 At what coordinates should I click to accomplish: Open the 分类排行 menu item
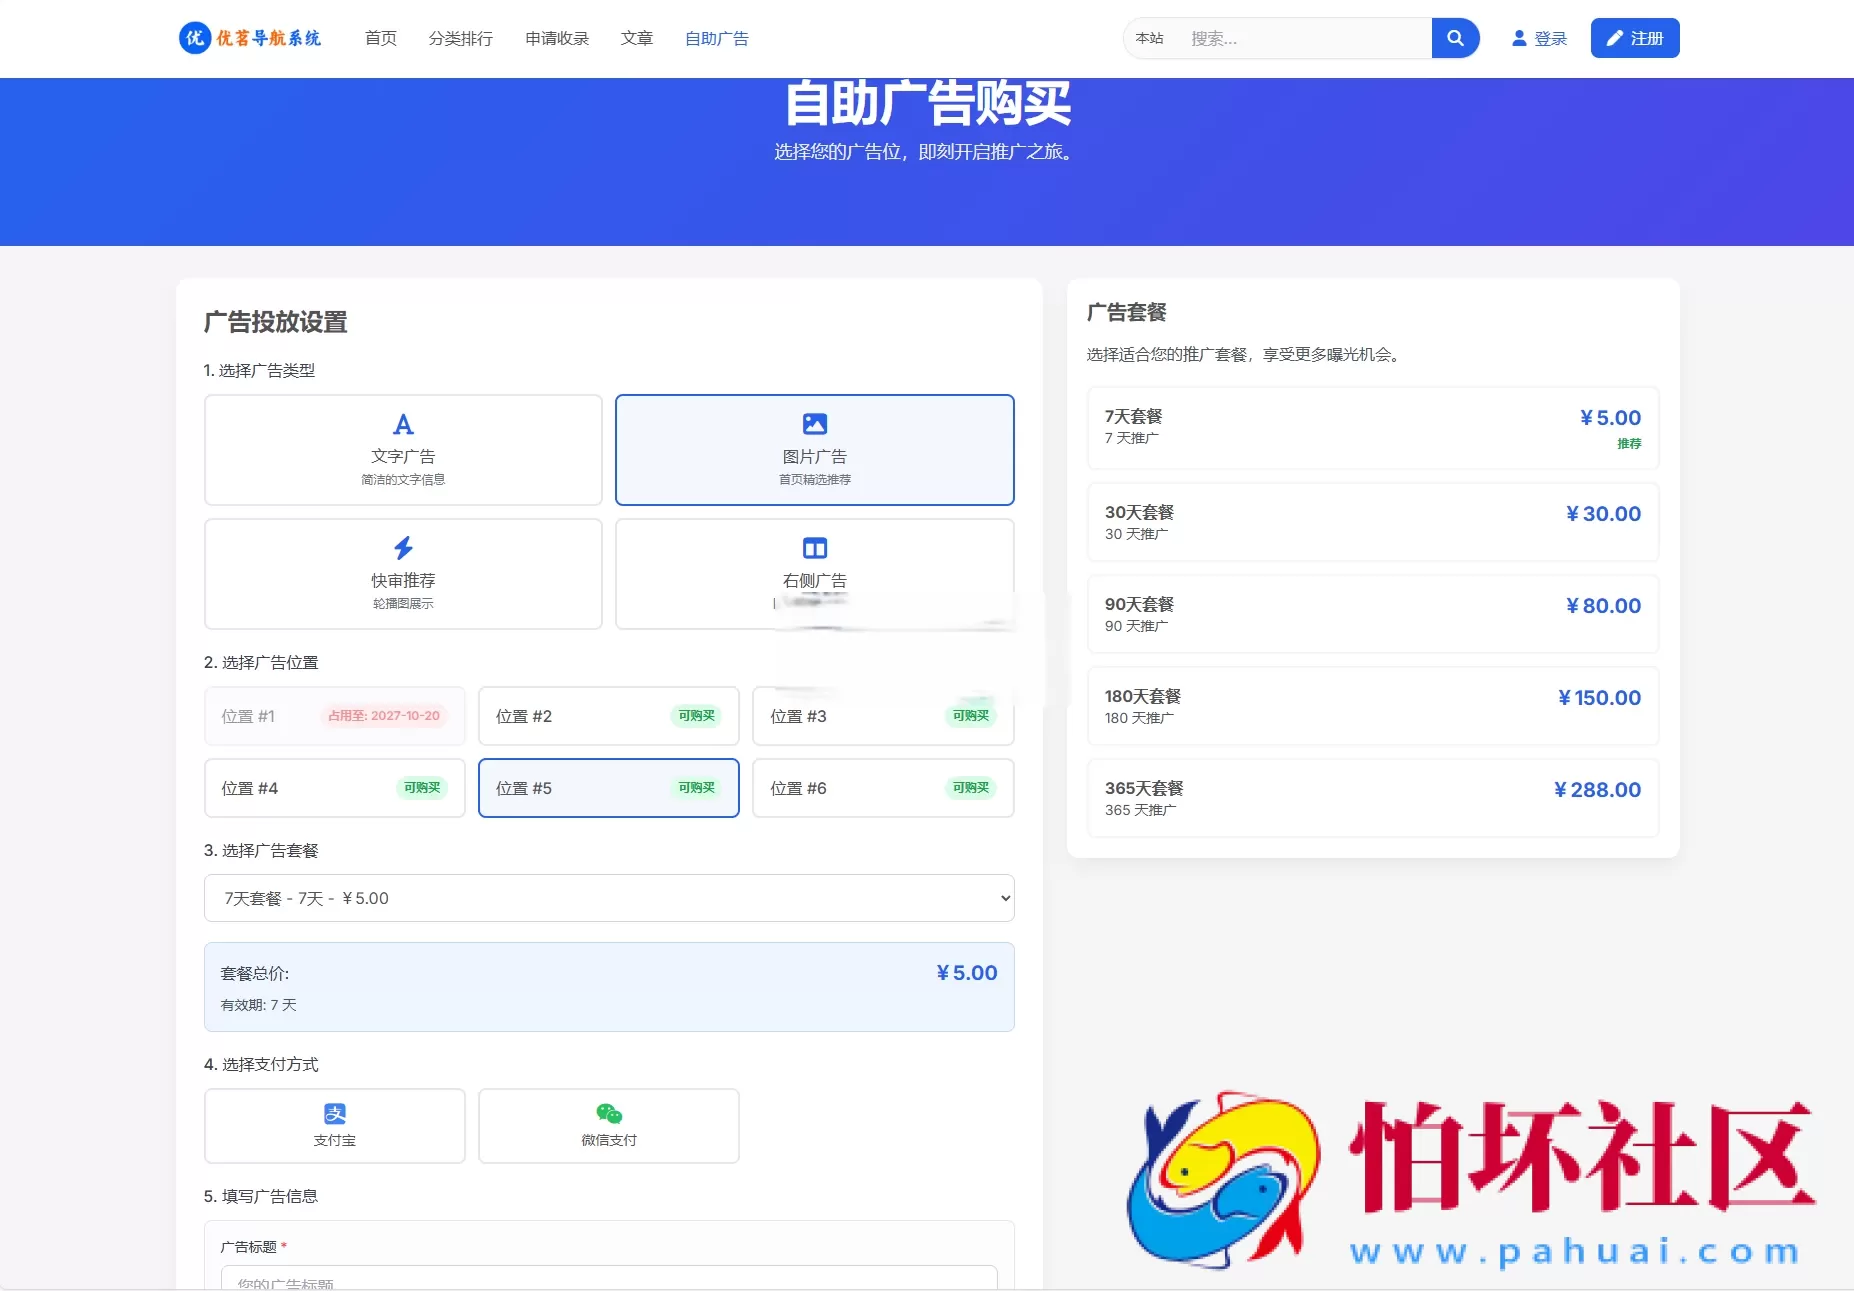pos(461,38)
